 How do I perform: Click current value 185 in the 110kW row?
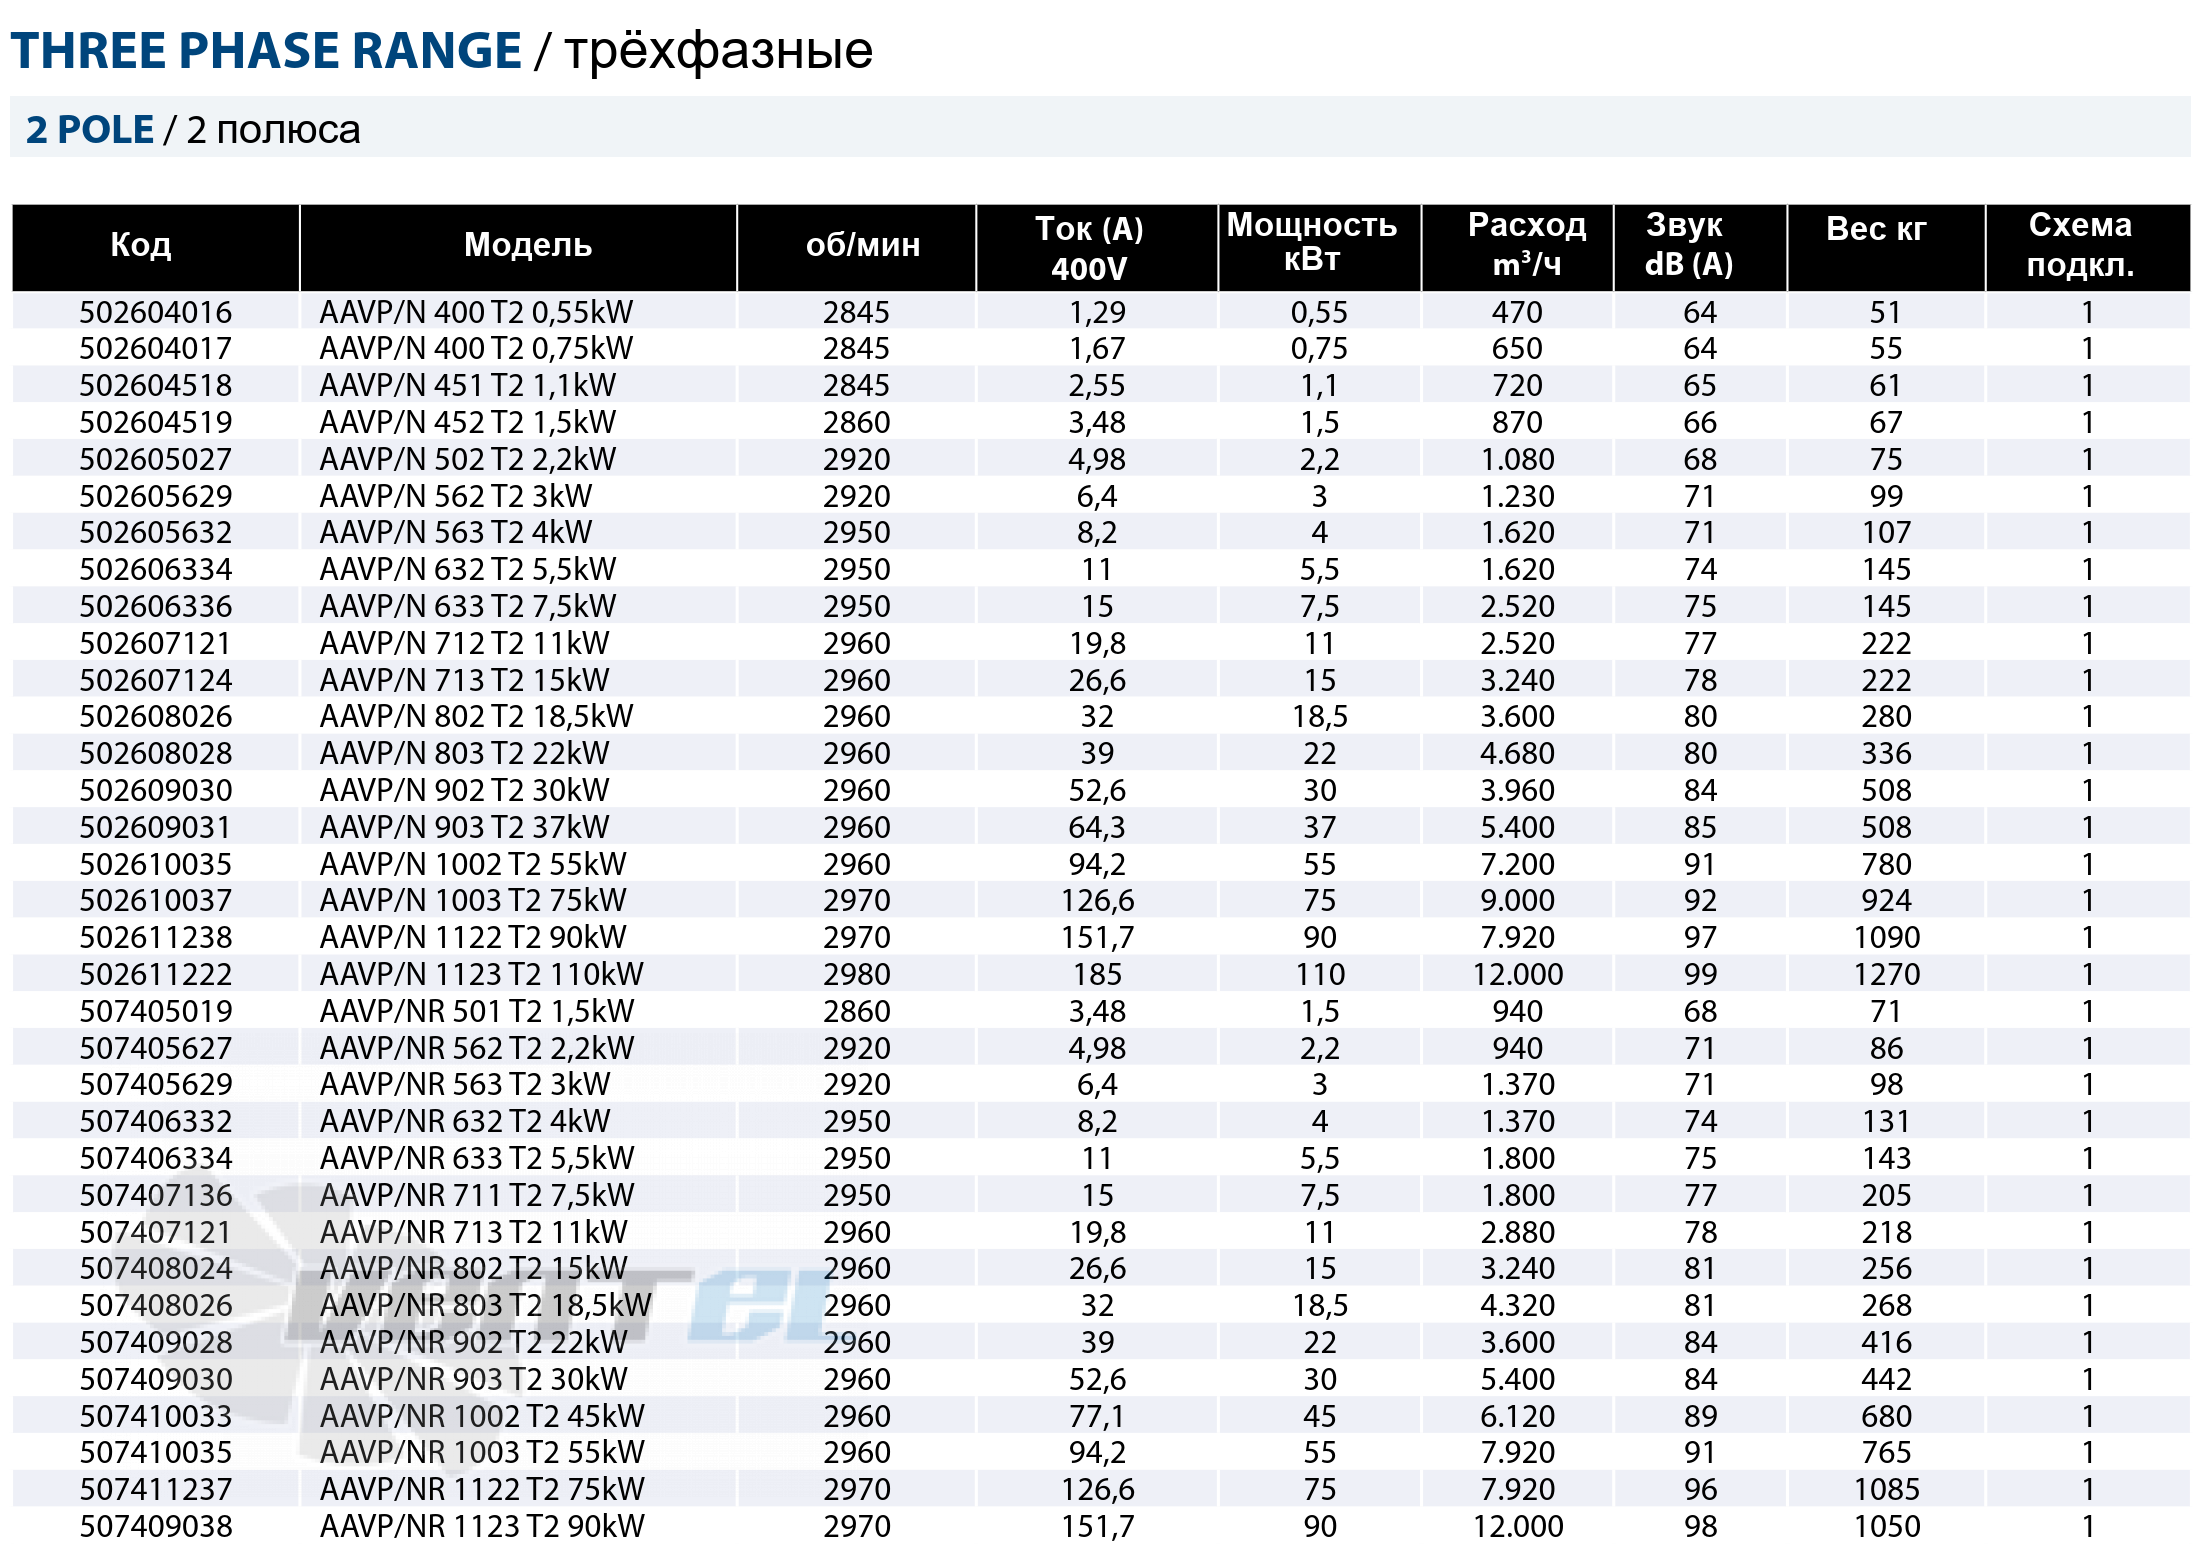tap(1097, 974)
